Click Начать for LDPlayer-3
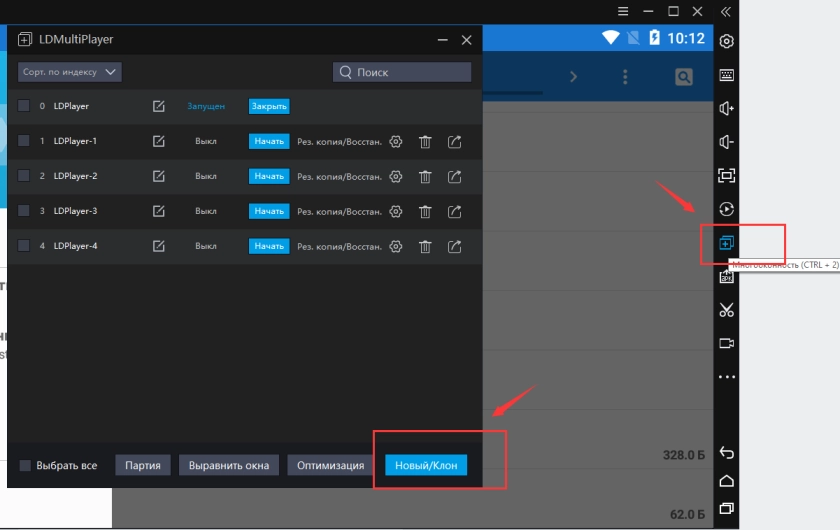The height and width of the screenshot is (530, 840). click(269, 211)
